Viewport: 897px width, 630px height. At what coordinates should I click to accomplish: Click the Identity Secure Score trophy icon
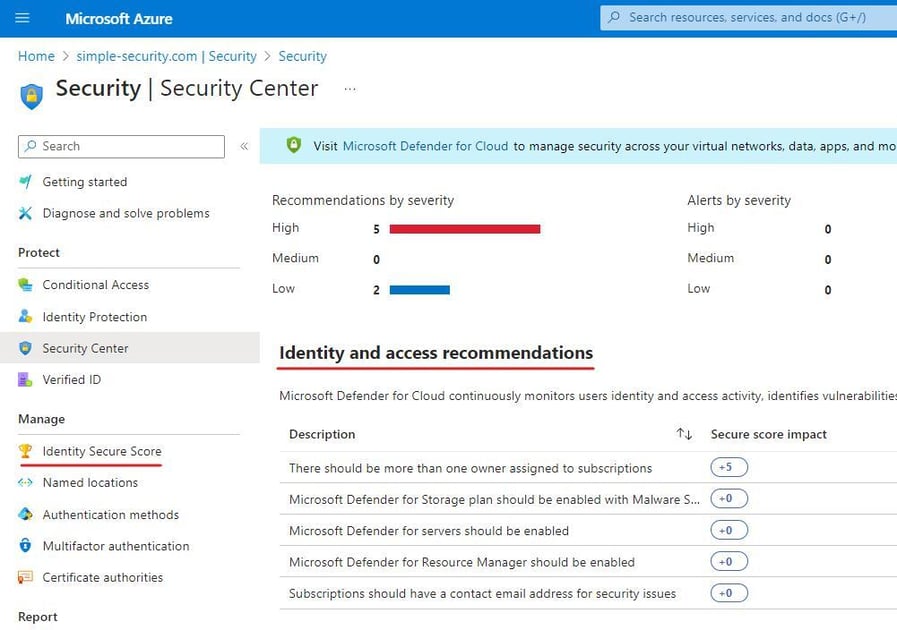(25, 451)
